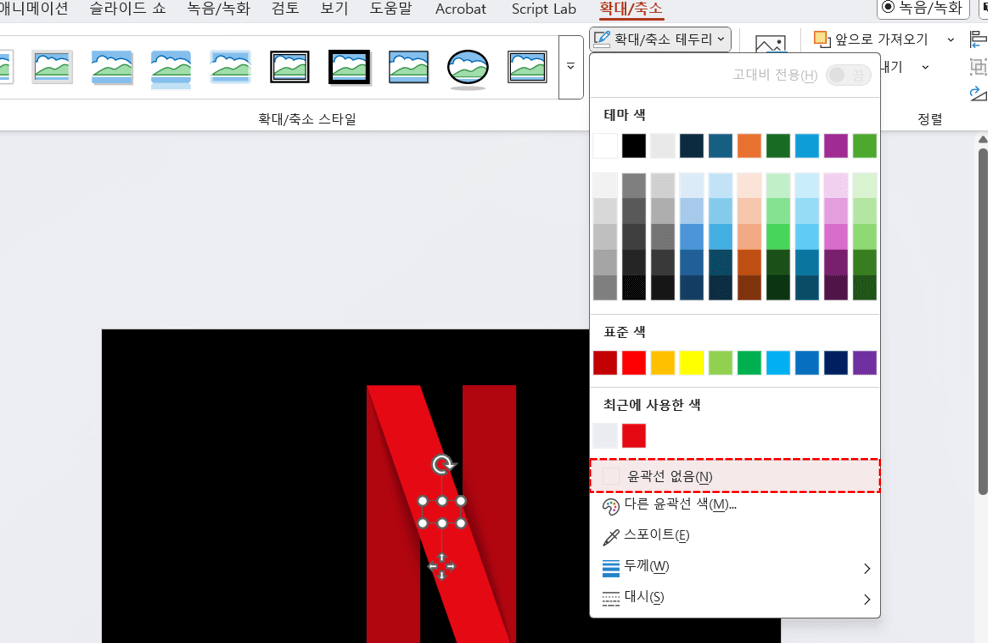
Task: Open the zoom styles gallery more arrow
Action: point(571,67)
